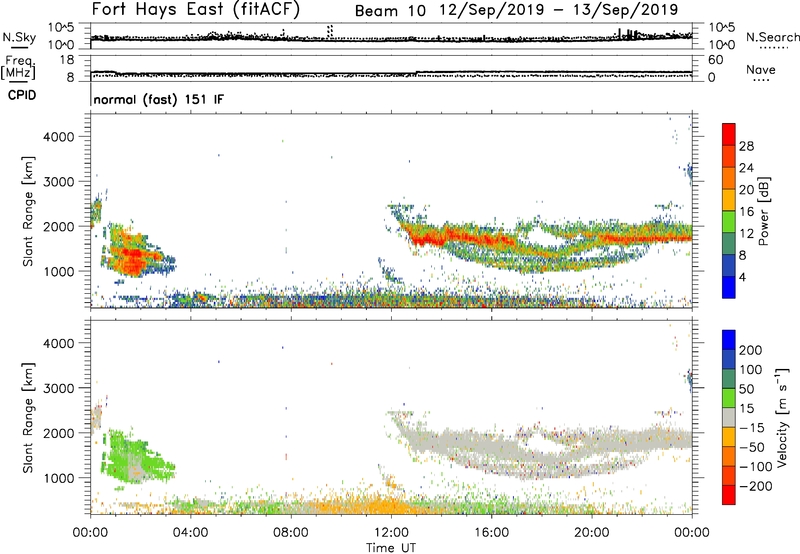This screenshot has height=554, width=800.
Task: Click the '28' power colorbar label
Action: click(x=746, y=146)
